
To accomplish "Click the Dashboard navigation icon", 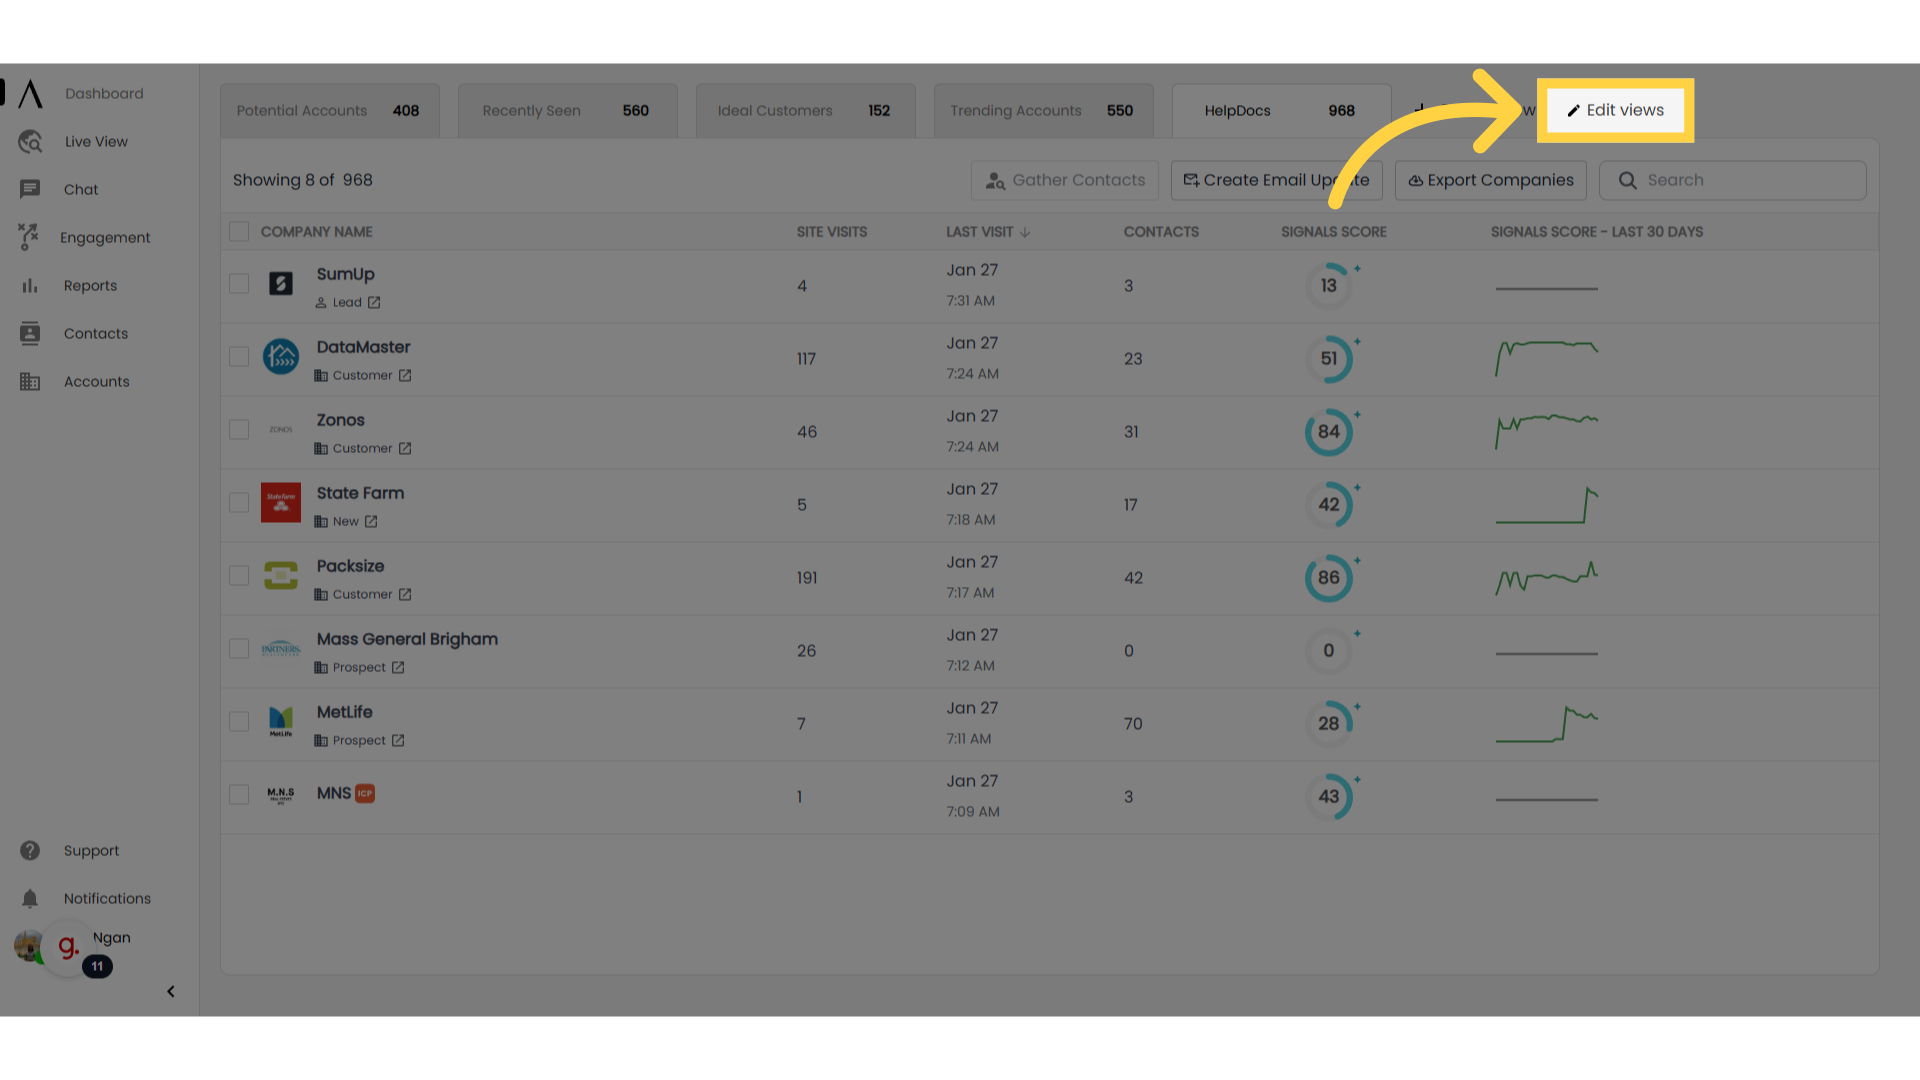I will pyautogui.click(x=29, y=92).
